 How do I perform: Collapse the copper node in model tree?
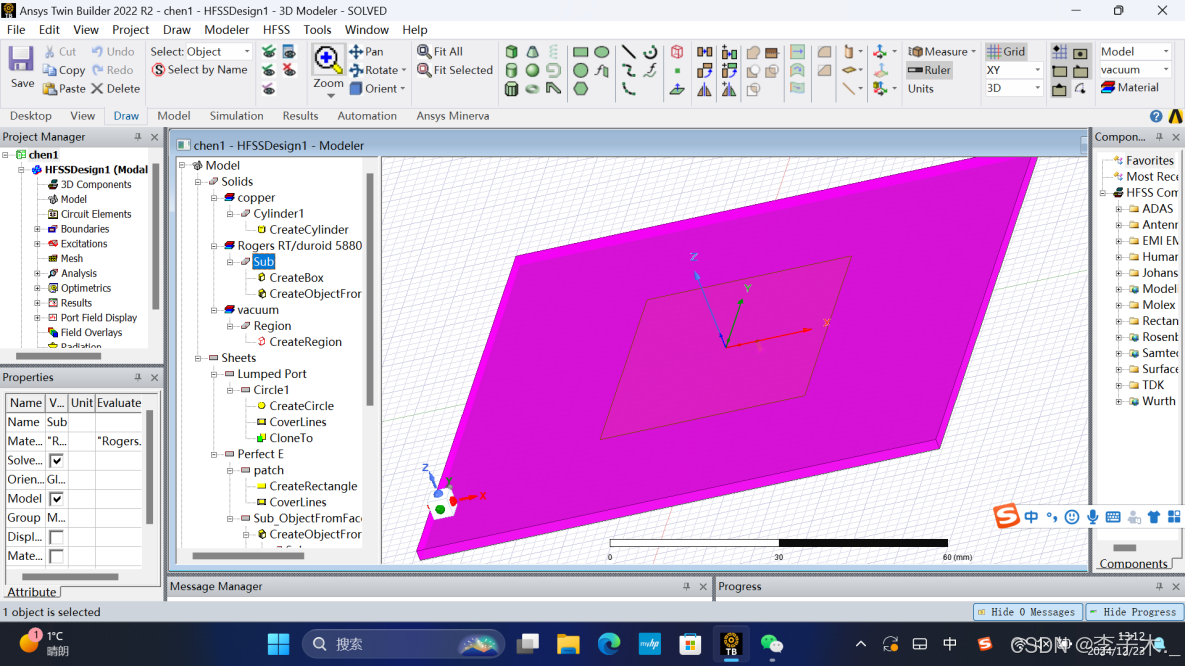tap(214, 197)
